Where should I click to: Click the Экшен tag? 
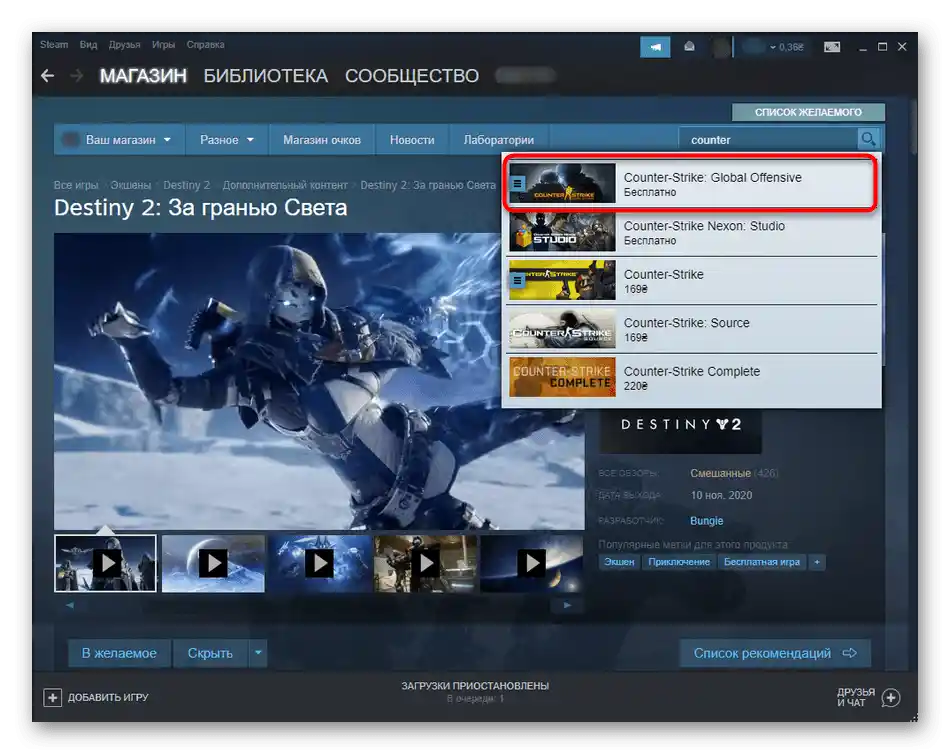(x=619, y=562)
